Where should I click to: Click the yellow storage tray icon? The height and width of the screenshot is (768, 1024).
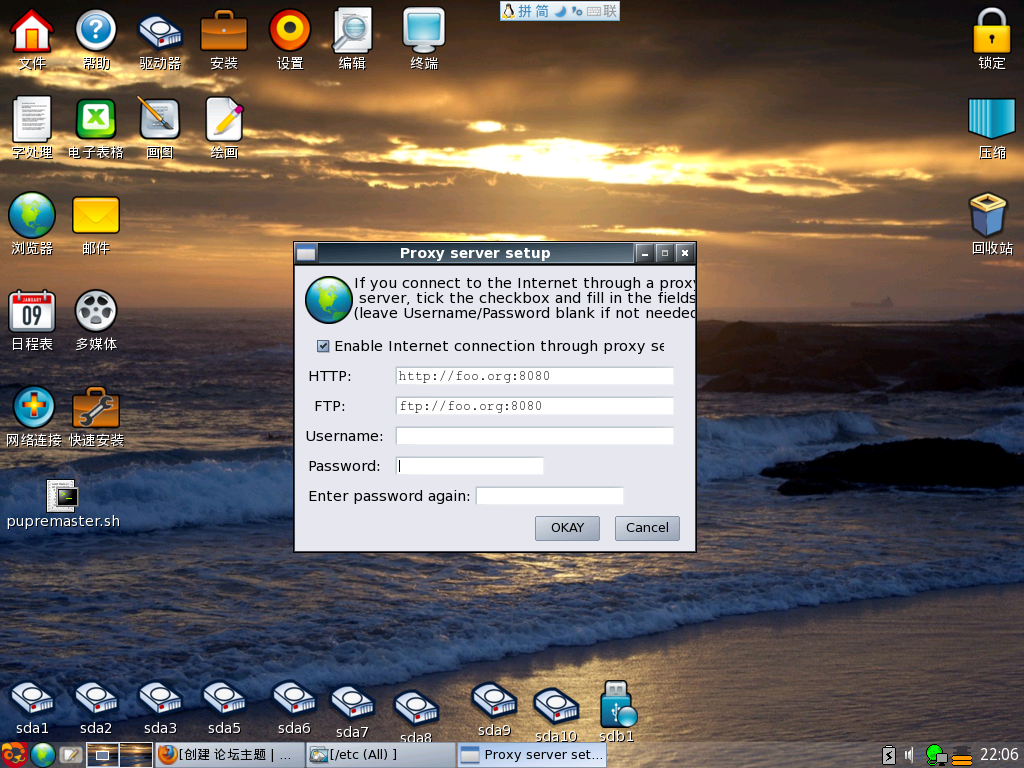click(x=962, y=756)
